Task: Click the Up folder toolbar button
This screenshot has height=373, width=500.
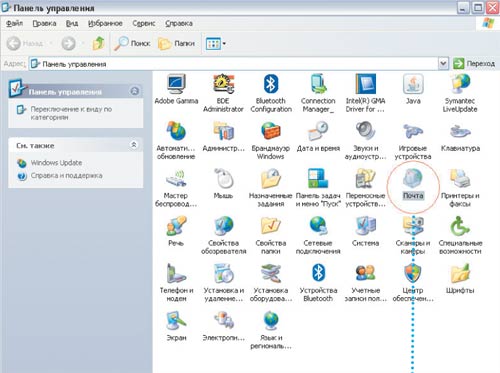Action: pyautogui.click(x=98, y=43)
